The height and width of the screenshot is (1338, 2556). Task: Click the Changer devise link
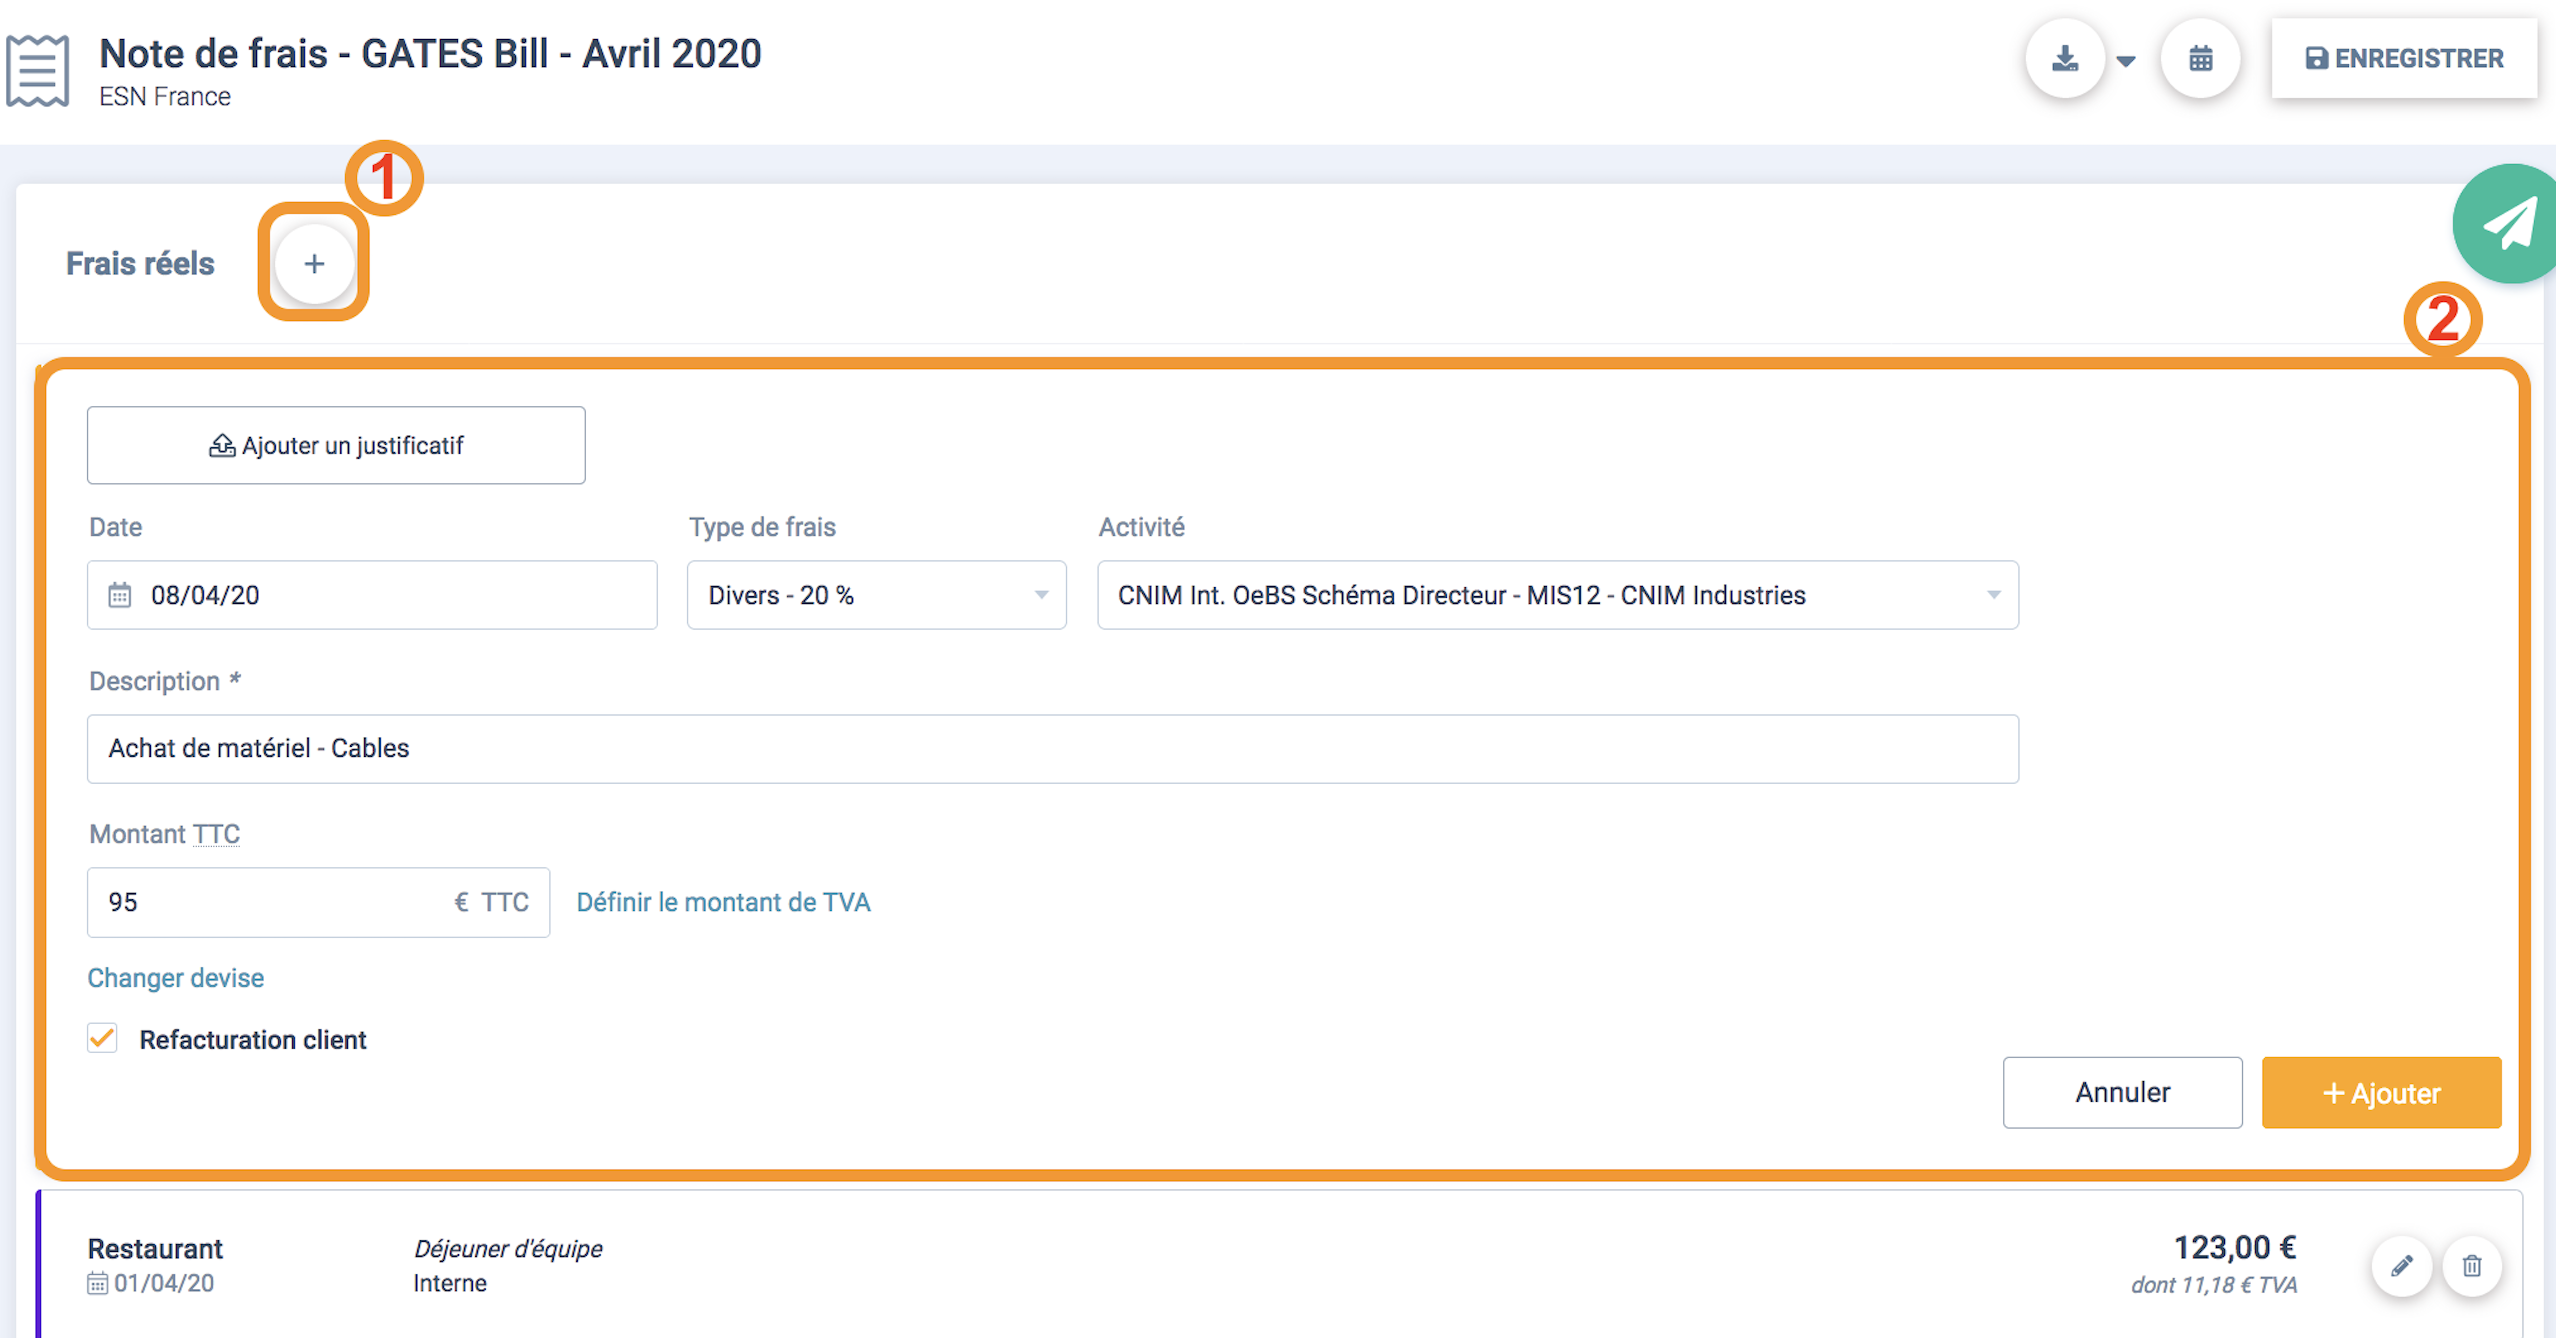click(176, 978)
